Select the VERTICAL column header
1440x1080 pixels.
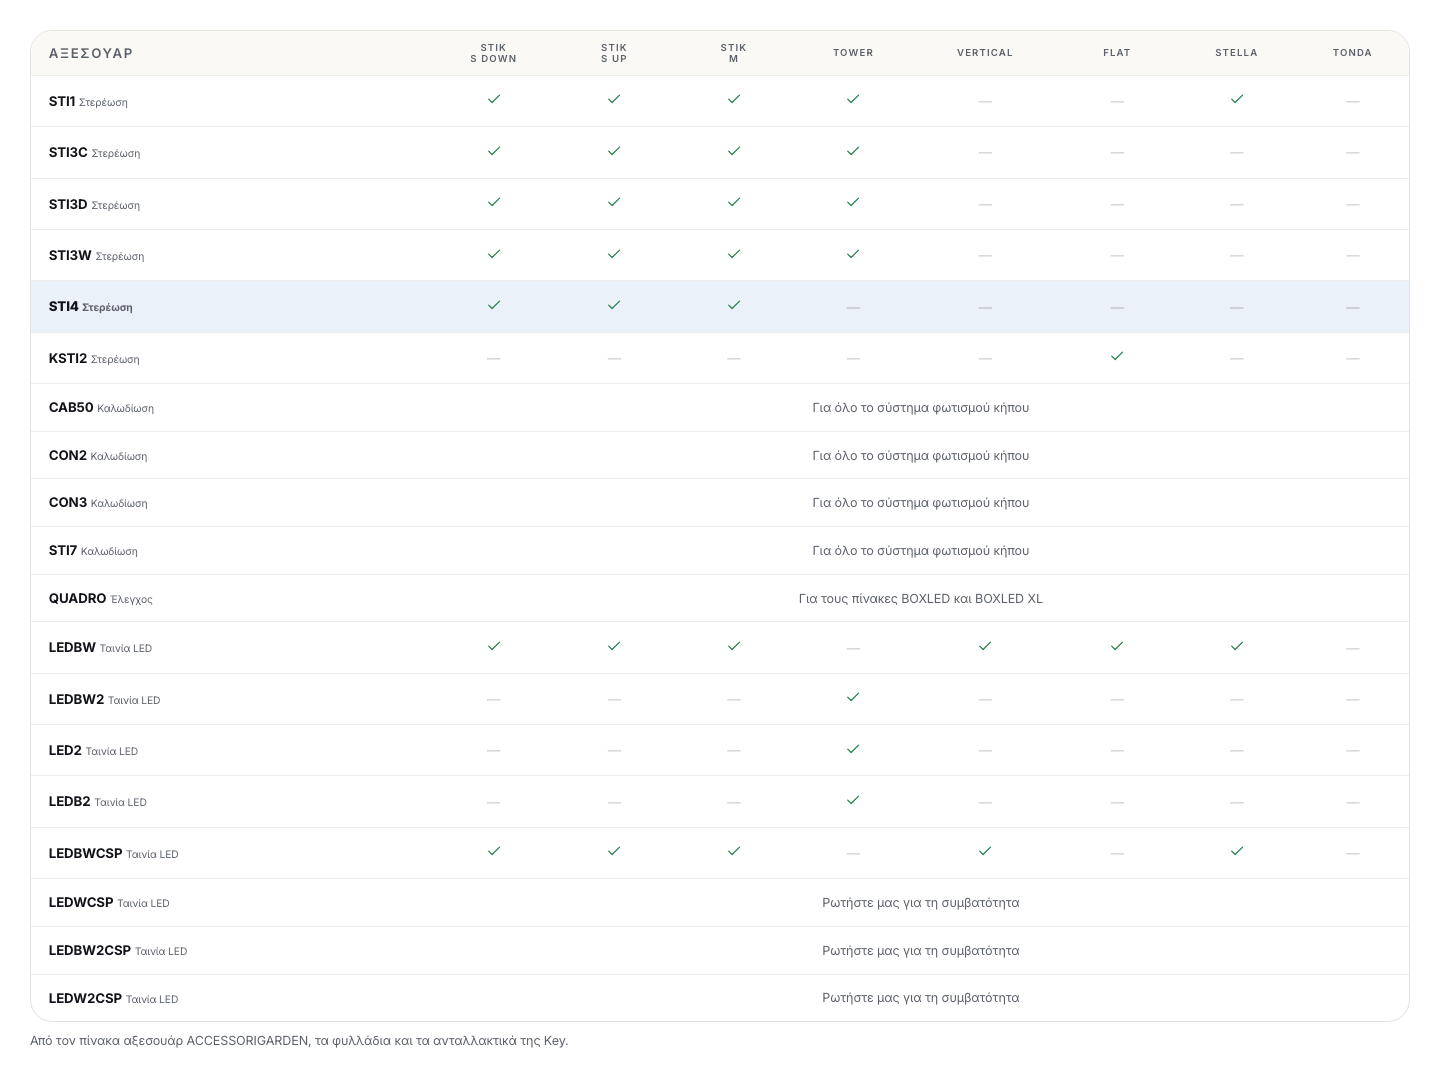click(x=985, y=53)
